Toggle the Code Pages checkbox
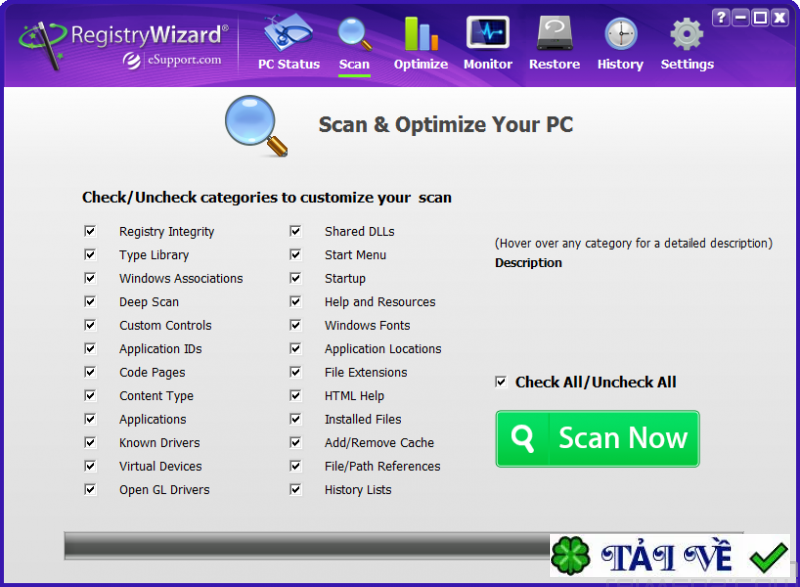The image size is (800, 587). point(90,372)
